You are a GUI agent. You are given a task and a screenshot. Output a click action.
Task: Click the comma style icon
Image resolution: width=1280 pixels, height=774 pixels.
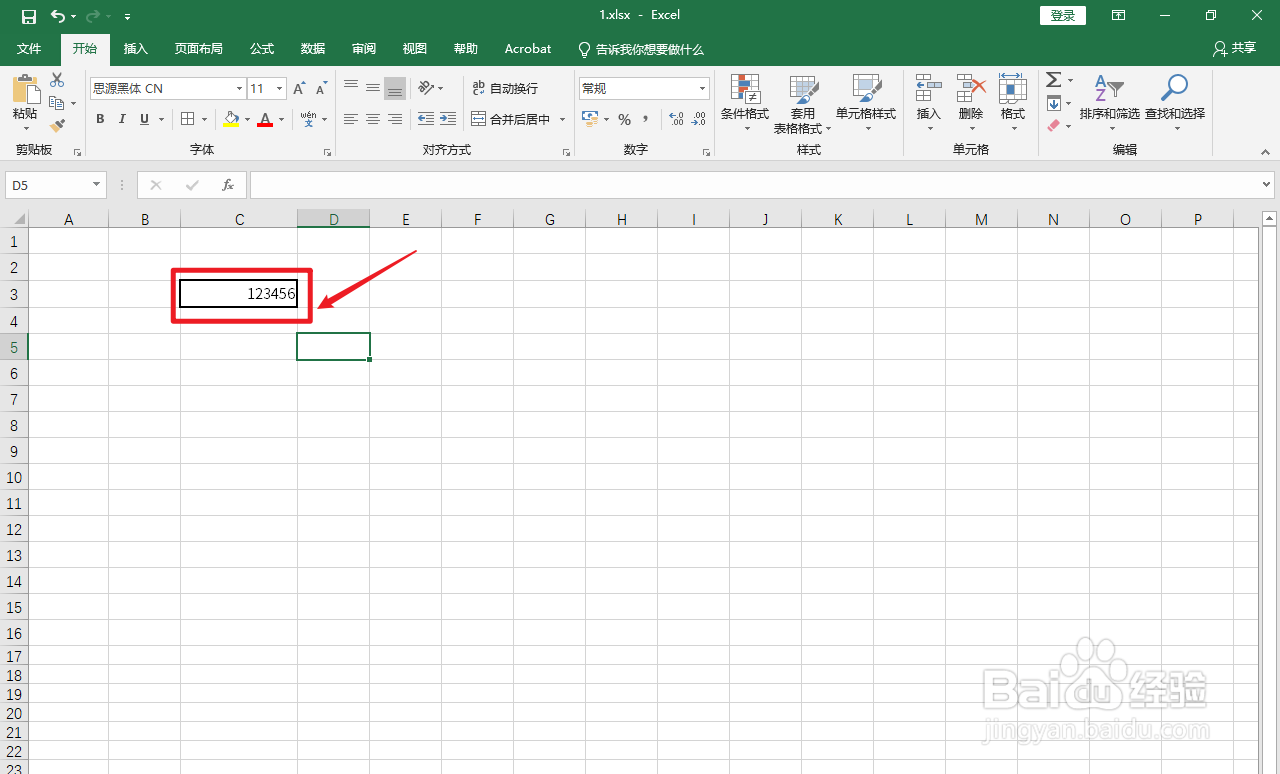point(646,119)
